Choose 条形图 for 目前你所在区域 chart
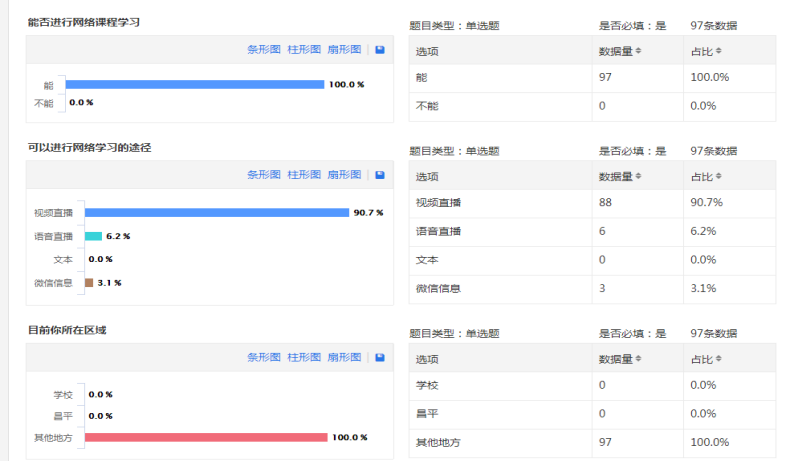790x461 pixels. pyautogui.click(x=264, y=357)
